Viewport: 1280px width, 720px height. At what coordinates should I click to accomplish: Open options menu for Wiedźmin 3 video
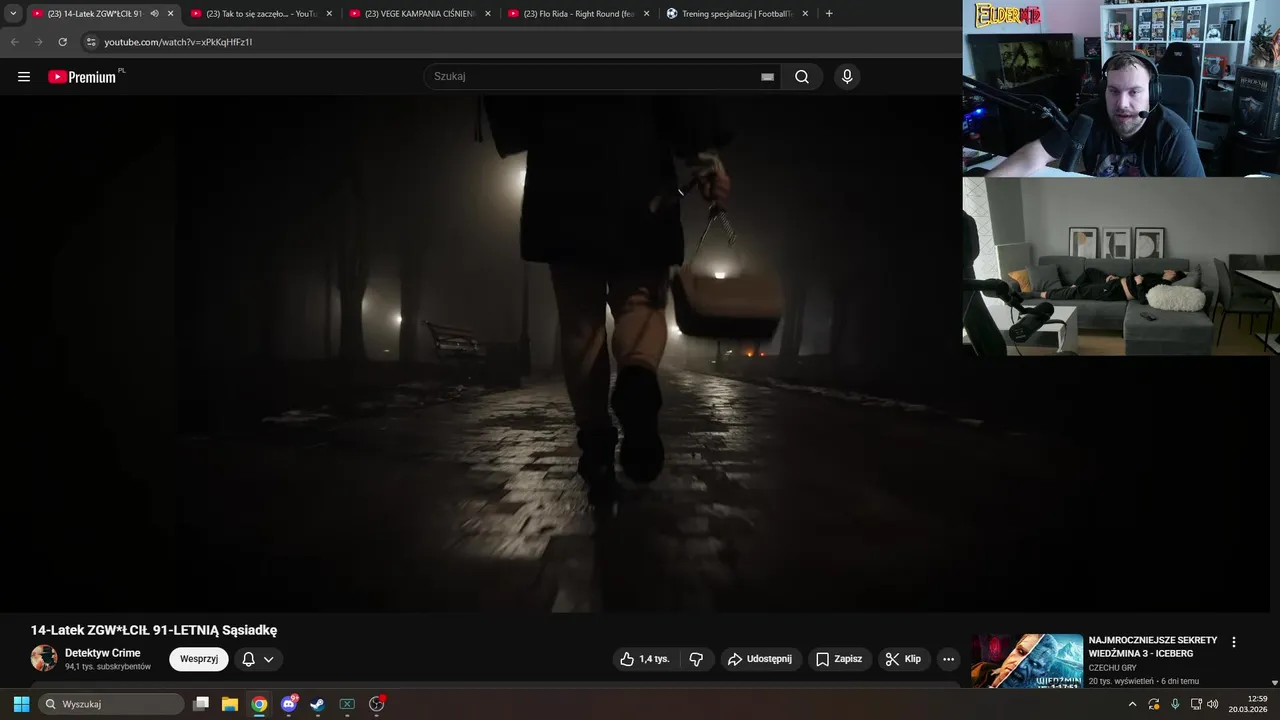click(1233, 642)
